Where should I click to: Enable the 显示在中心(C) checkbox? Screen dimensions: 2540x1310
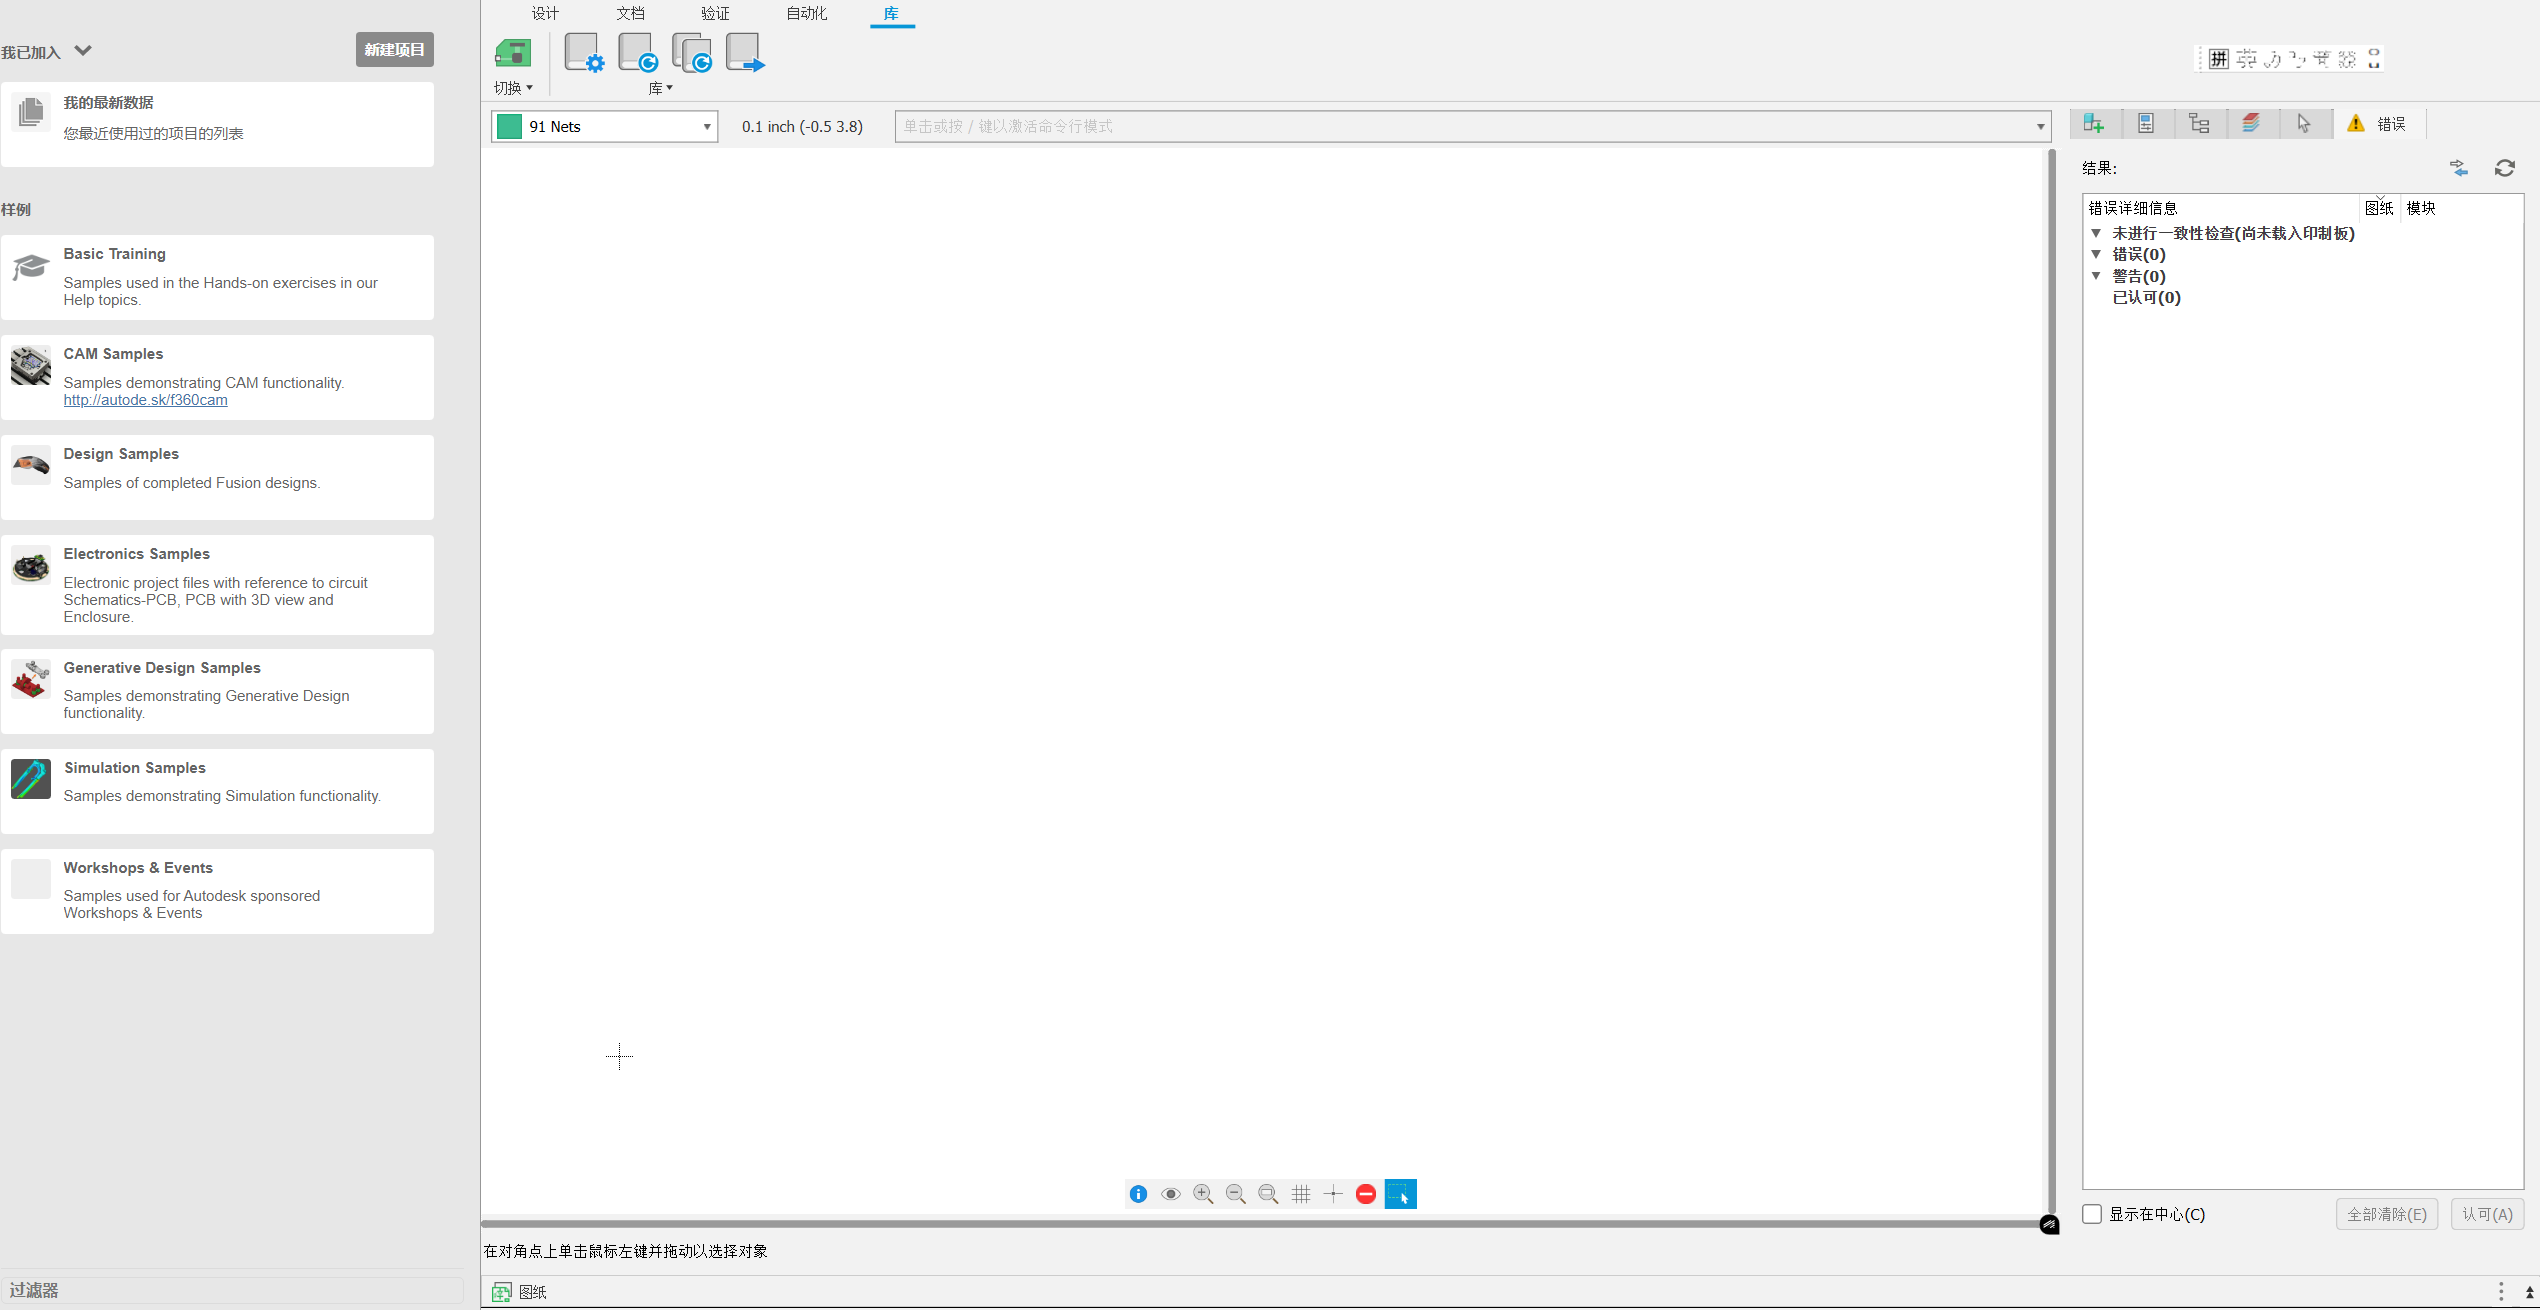pos(2092,1214)
